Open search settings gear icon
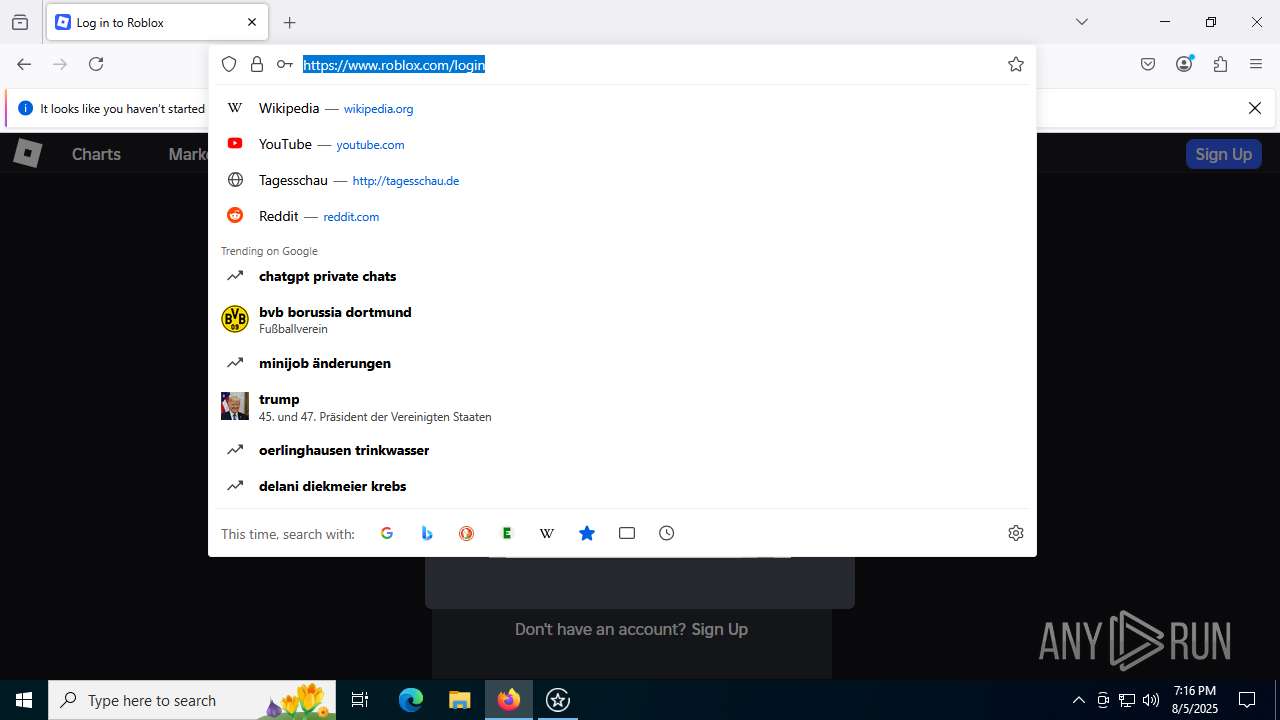Screen dimensions: 1280x720 1016,533
